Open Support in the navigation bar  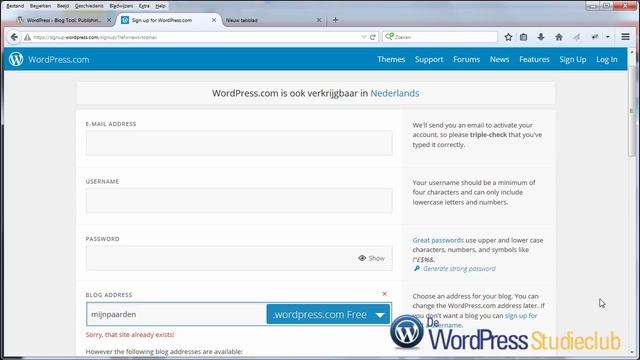coord(429,59)
